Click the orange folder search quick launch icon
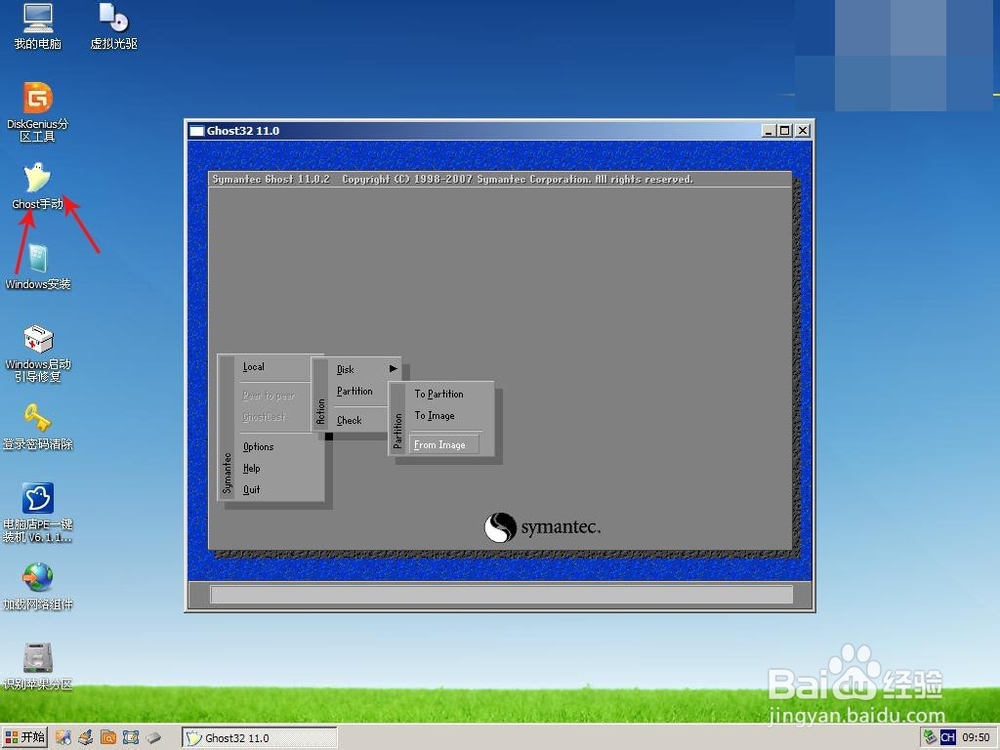Screen dimensions: 1000x750 click(108, 738)
